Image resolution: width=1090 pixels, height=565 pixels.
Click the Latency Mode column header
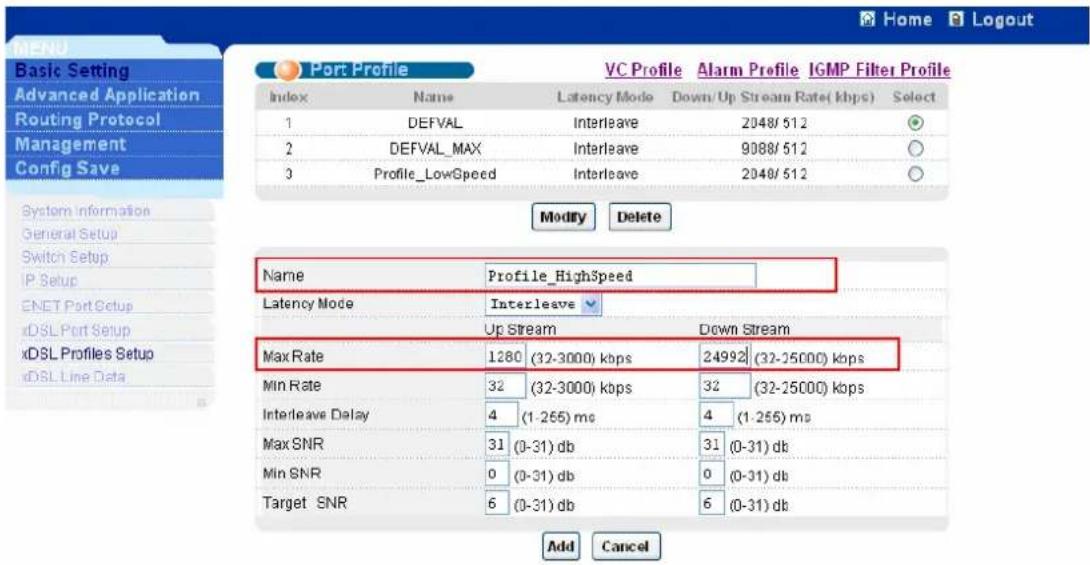pyautogui.click(x=605, y=97)
